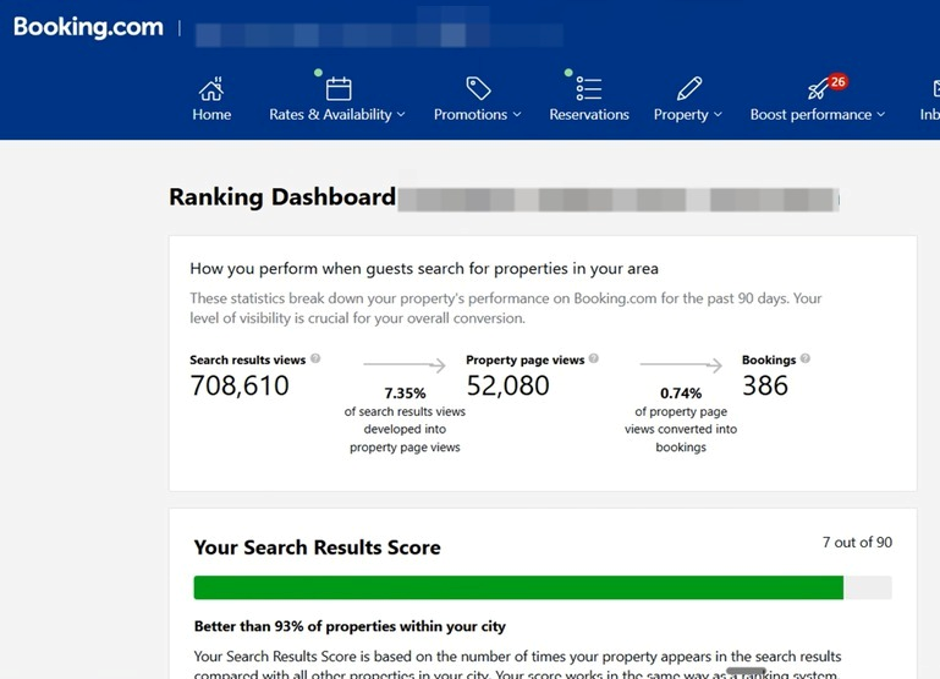Click the 0.74% conversion percentage

(x=681, y=393)
